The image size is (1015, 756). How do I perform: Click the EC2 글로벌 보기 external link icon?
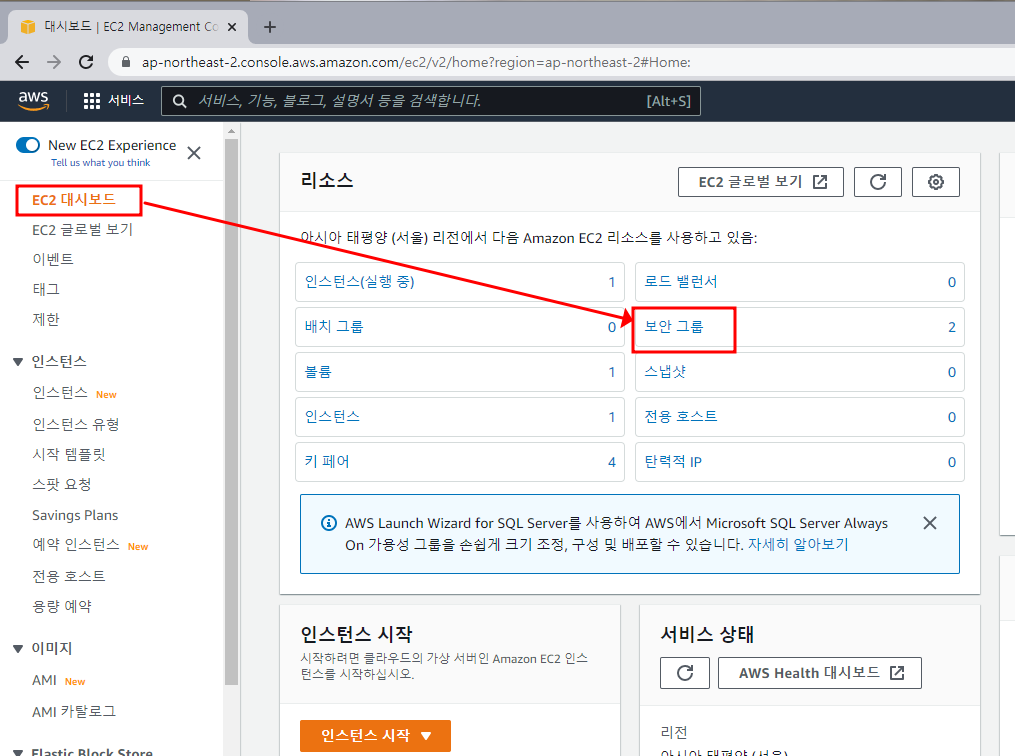click(824, 181)
